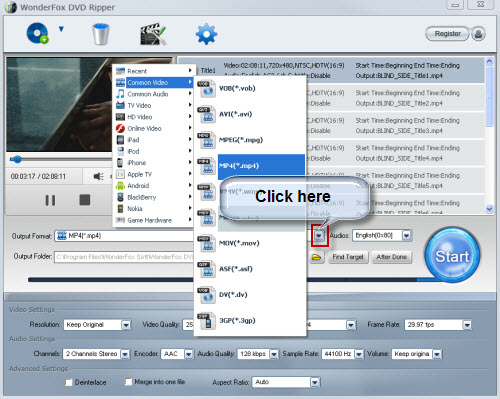Image resolution: width=500 pixels, height=399 pixels.
Task: Open the Encoder AAC dropdown
Action: tap(188, 354)
